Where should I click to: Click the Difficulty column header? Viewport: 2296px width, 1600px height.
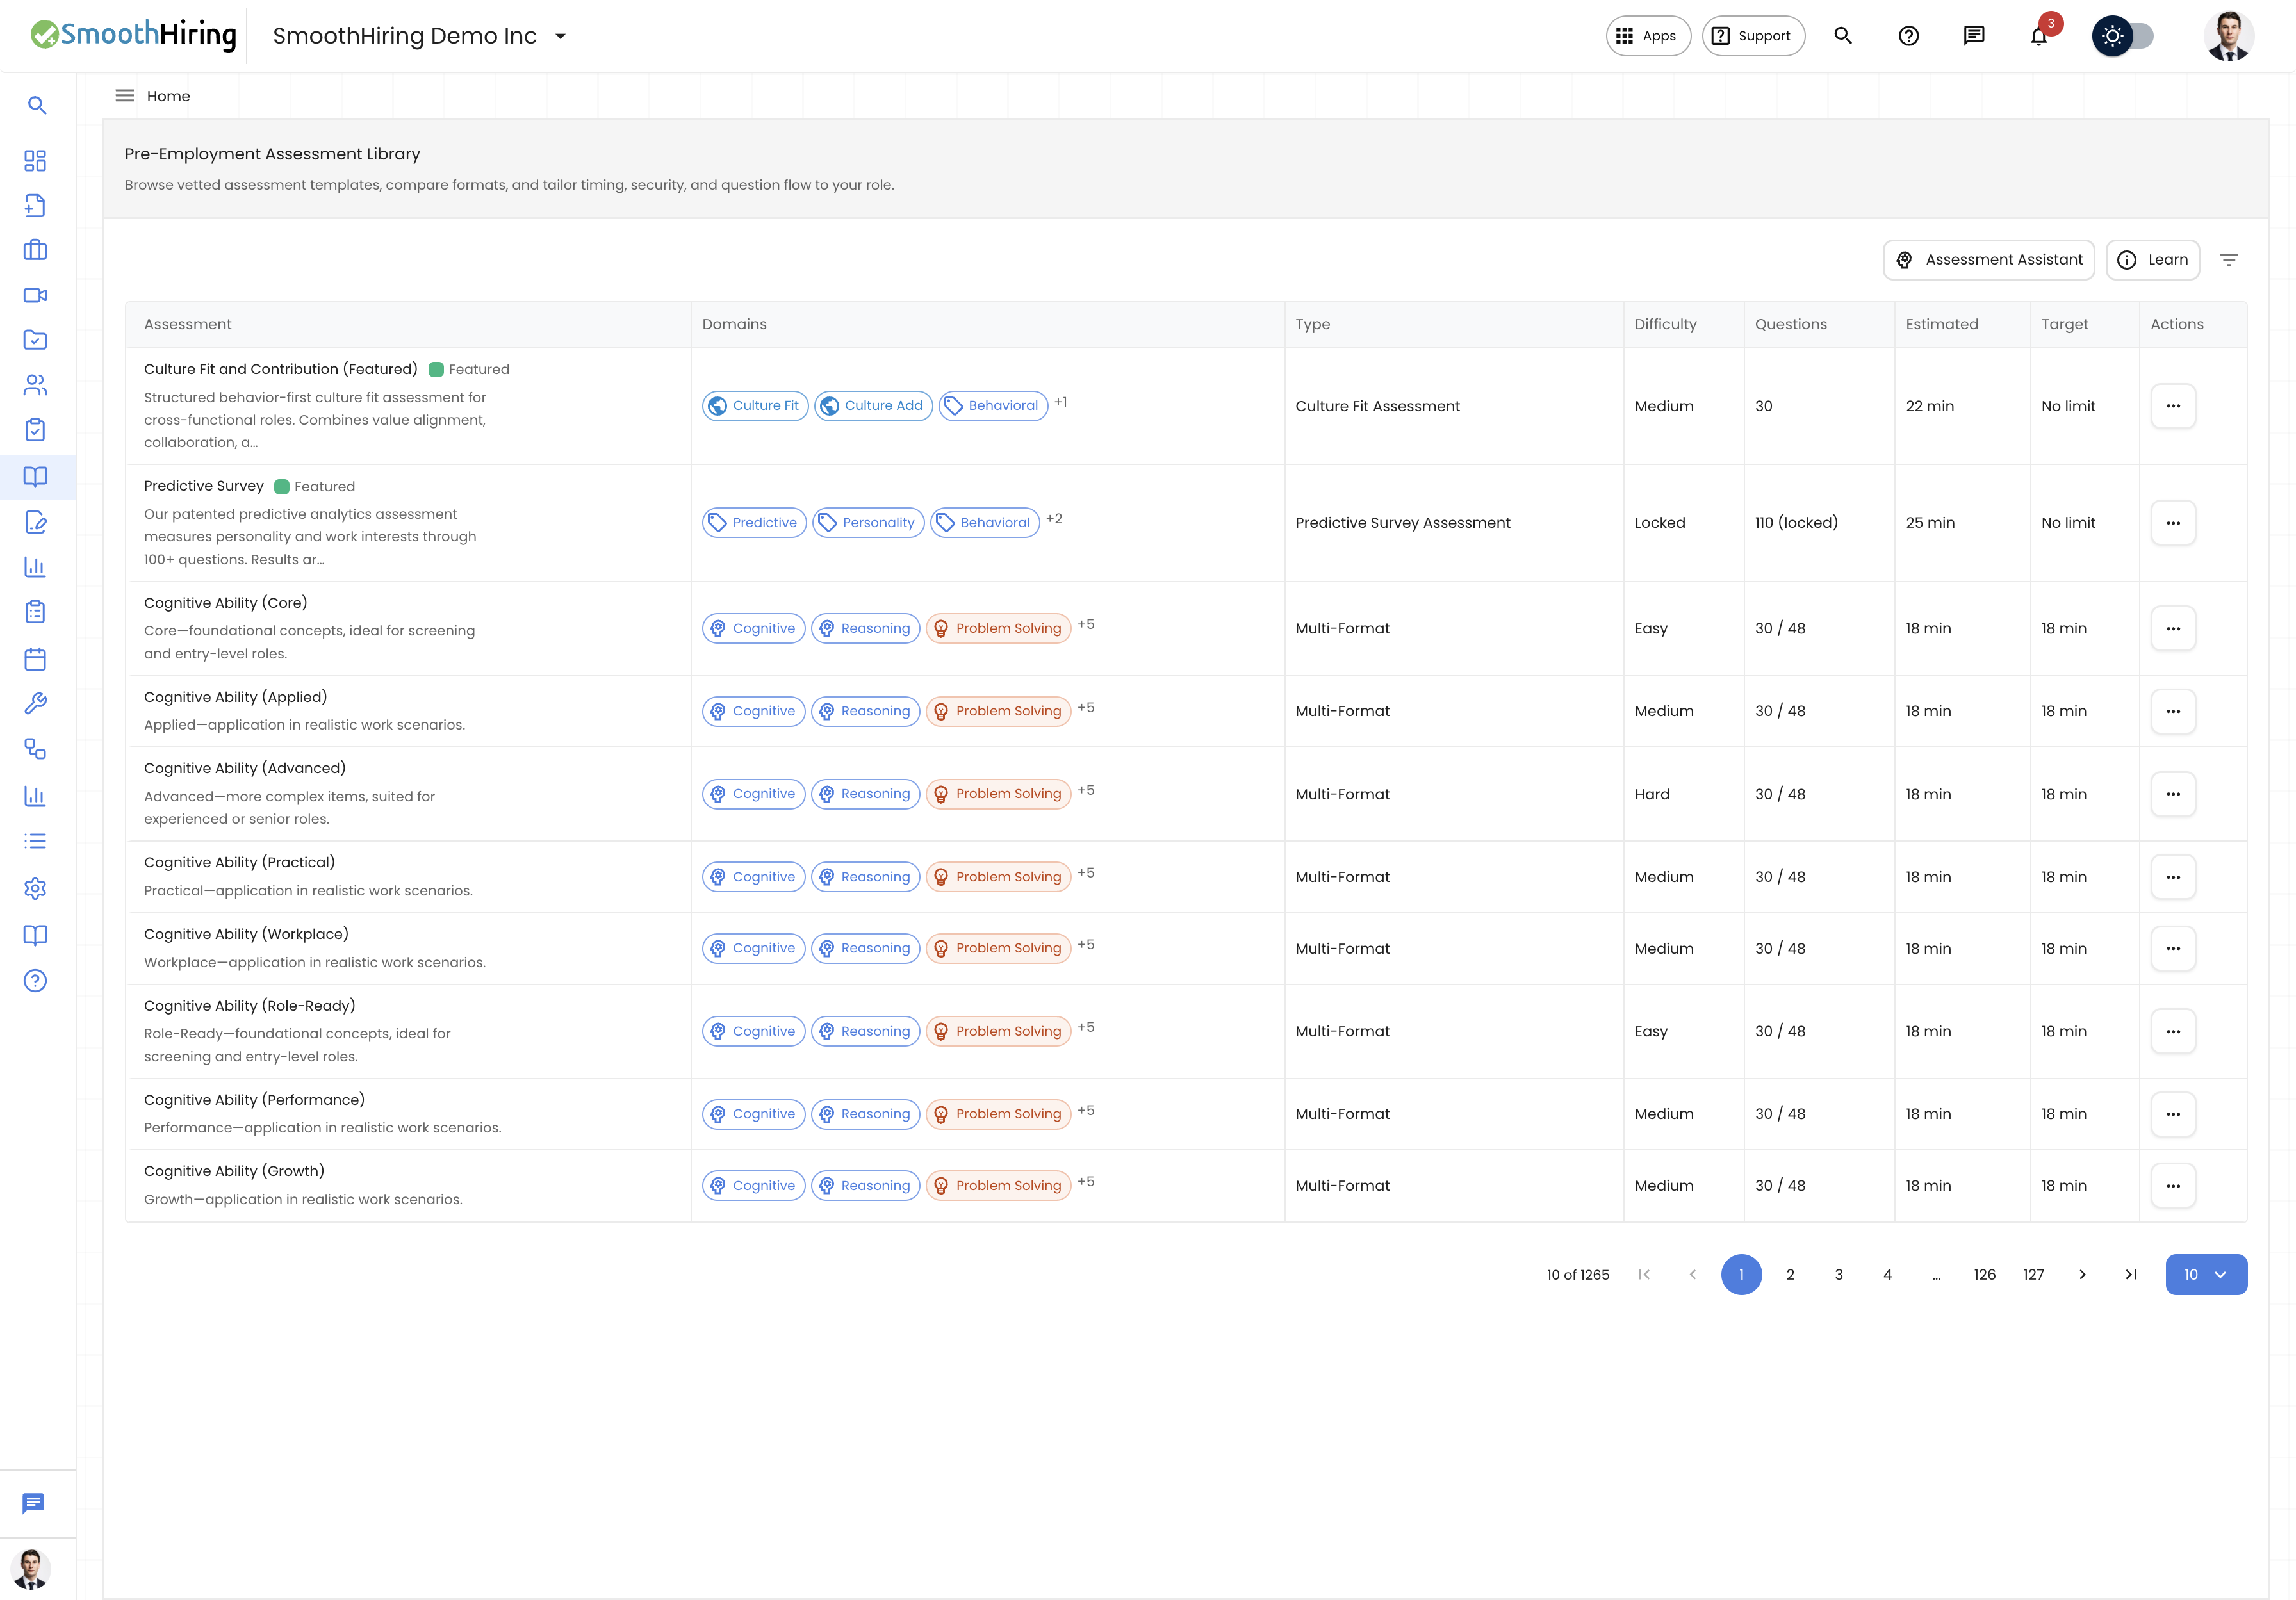[x=1665, y=324]
